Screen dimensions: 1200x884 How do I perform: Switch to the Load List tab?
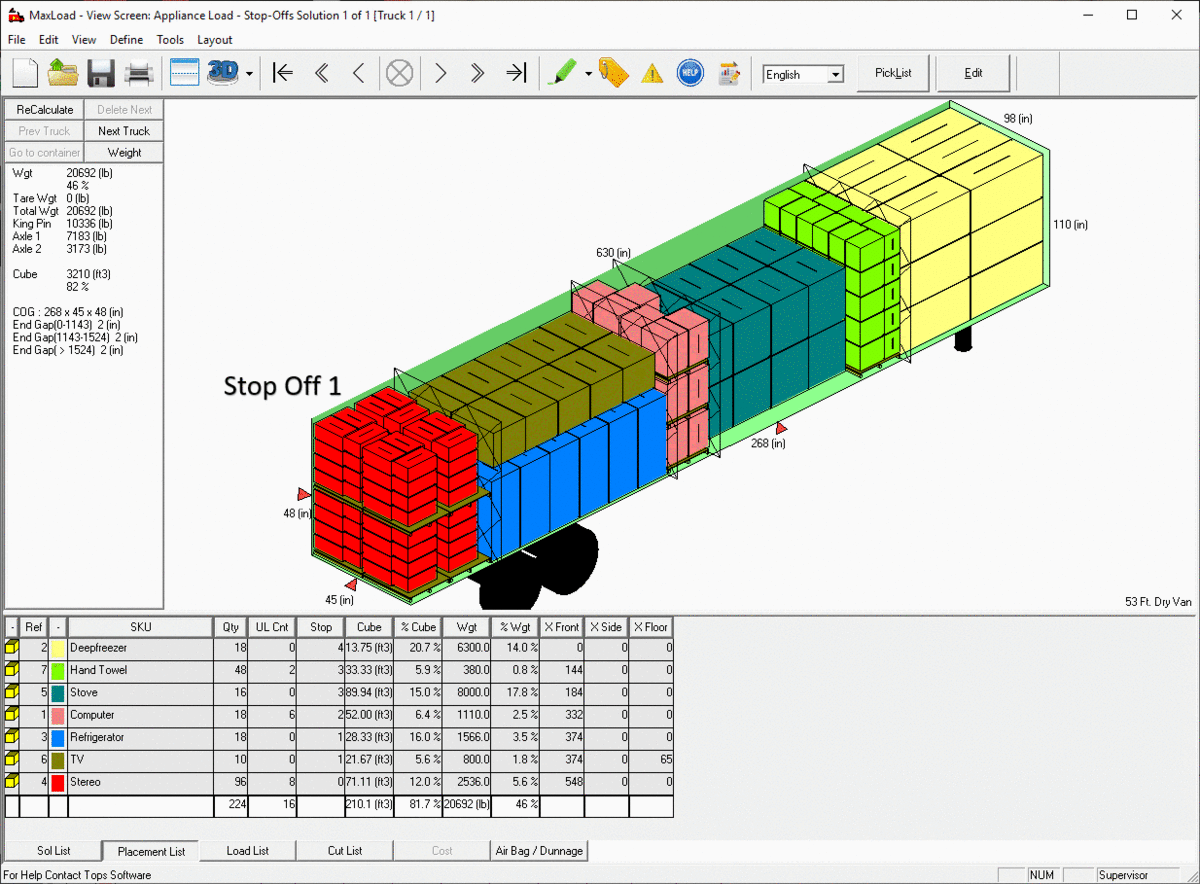click(x=247, y=851)
